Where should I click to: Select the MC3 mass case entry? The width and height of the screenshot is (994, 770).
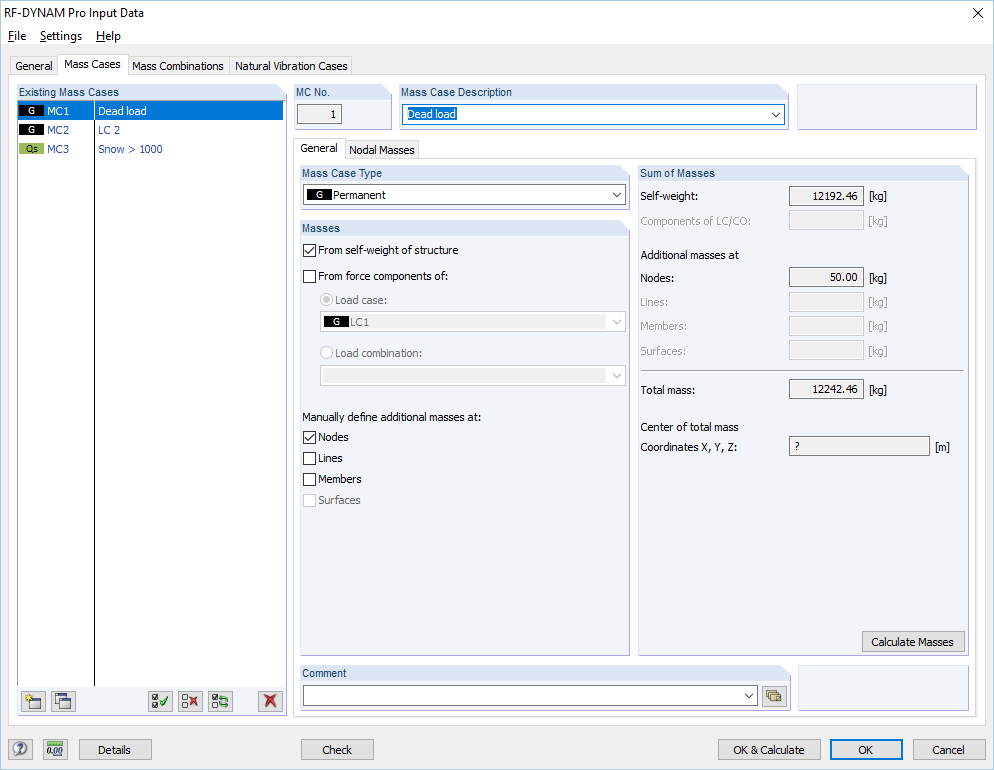(x=150, y=149)
